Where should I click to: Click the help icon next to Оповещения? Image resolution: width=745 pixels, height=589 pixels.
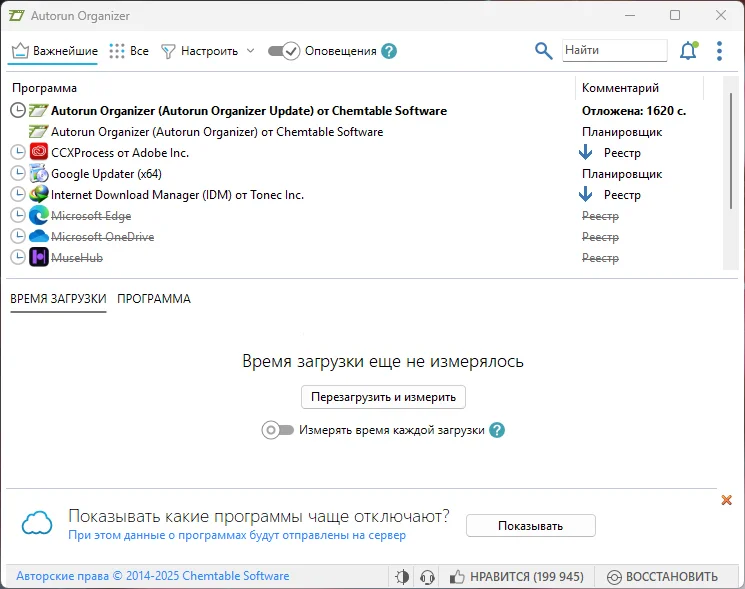[x=389, y=51]
